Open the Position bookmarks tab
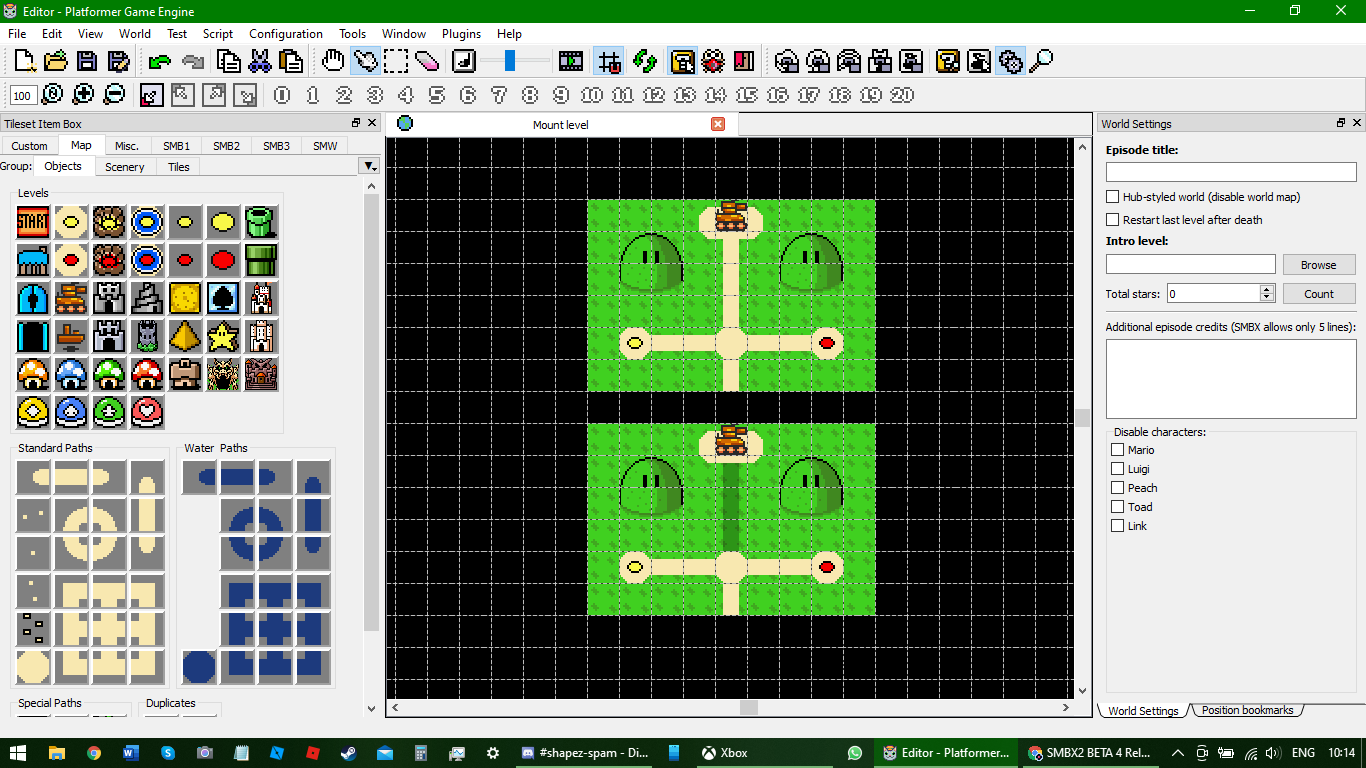Viewport: 1366px width, 768px height. pos(1247,710)
